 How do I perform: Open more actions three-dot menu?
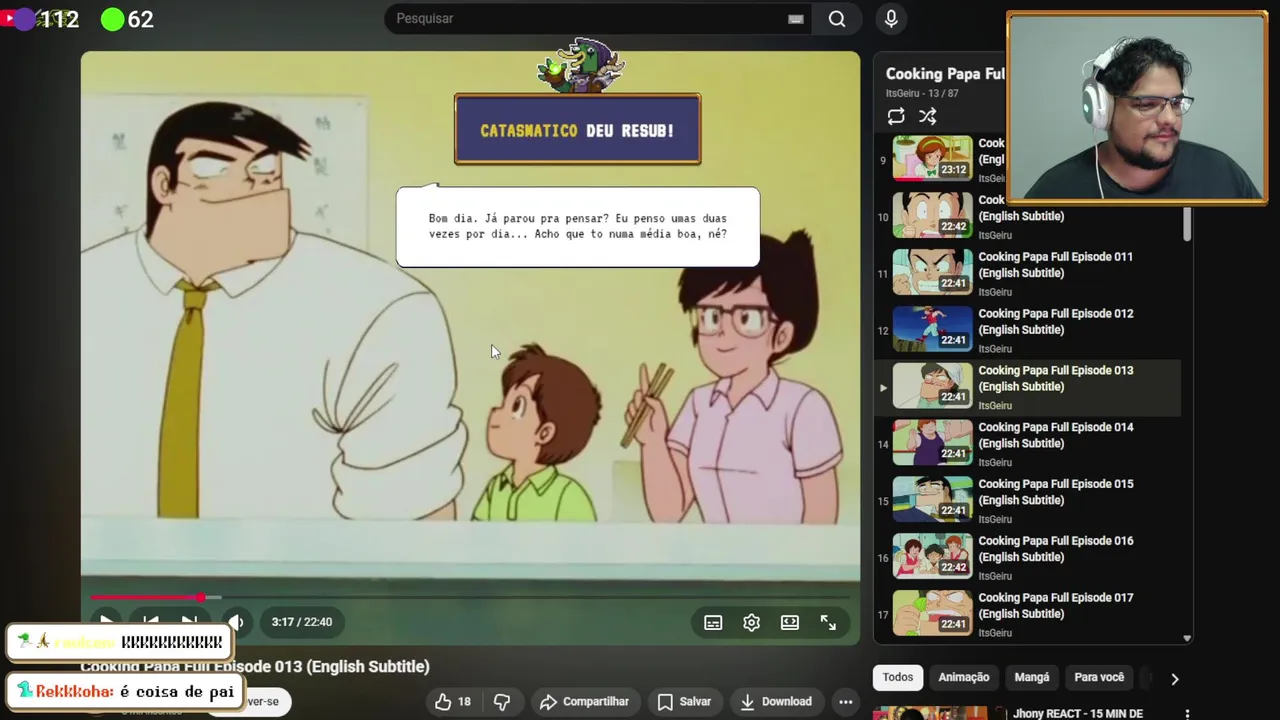(846, 701)
